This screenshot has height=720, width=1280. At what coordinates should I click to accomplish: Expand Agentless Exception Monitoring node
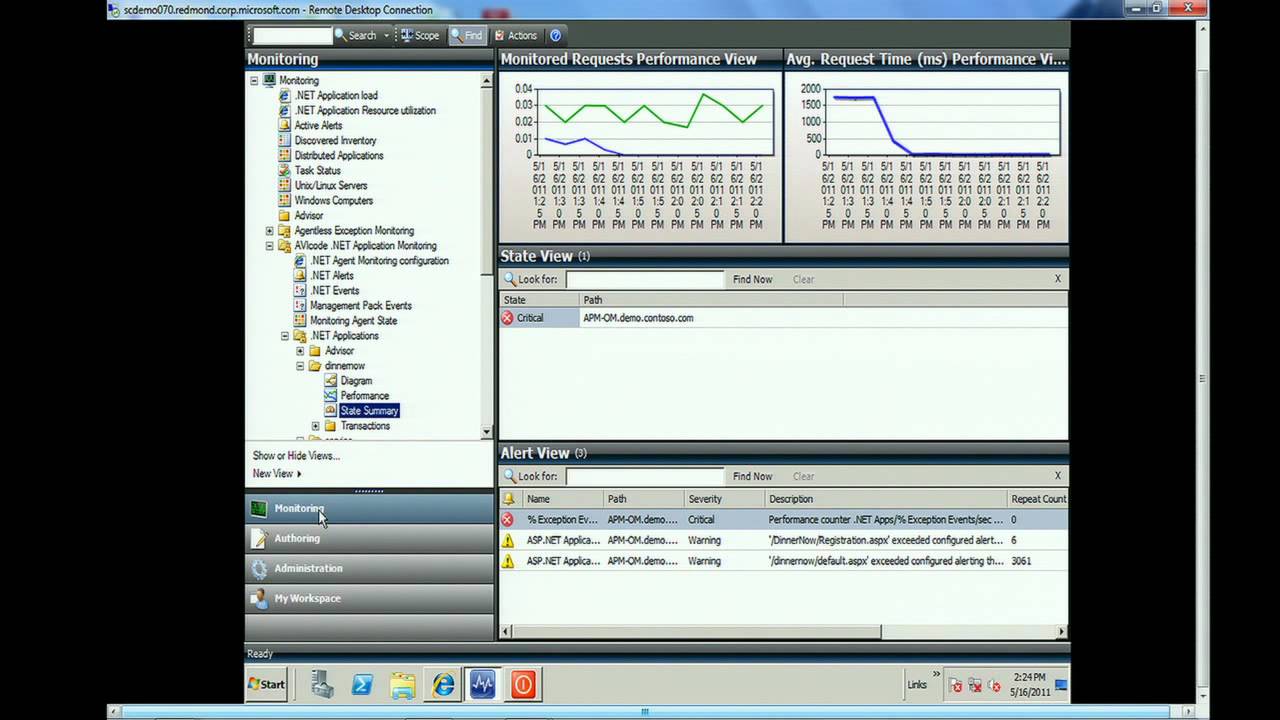[269, 230]
